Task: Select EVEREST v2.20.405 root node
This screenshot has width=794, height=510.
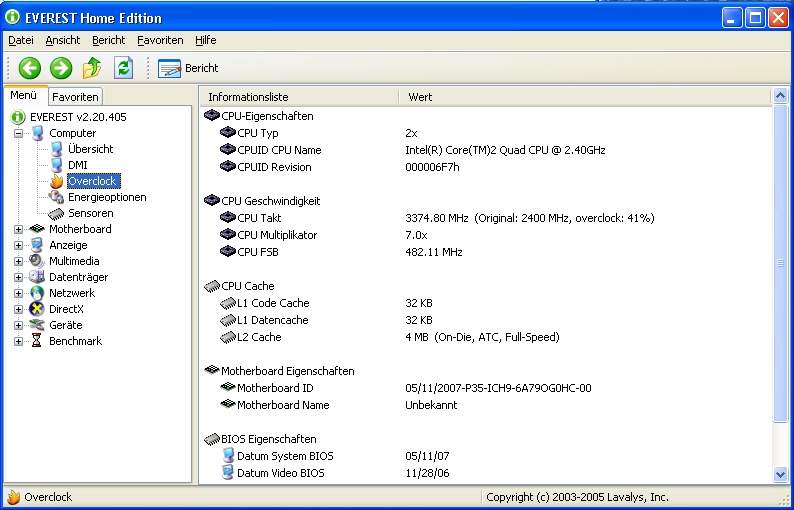Action: (x=78, y=117)
